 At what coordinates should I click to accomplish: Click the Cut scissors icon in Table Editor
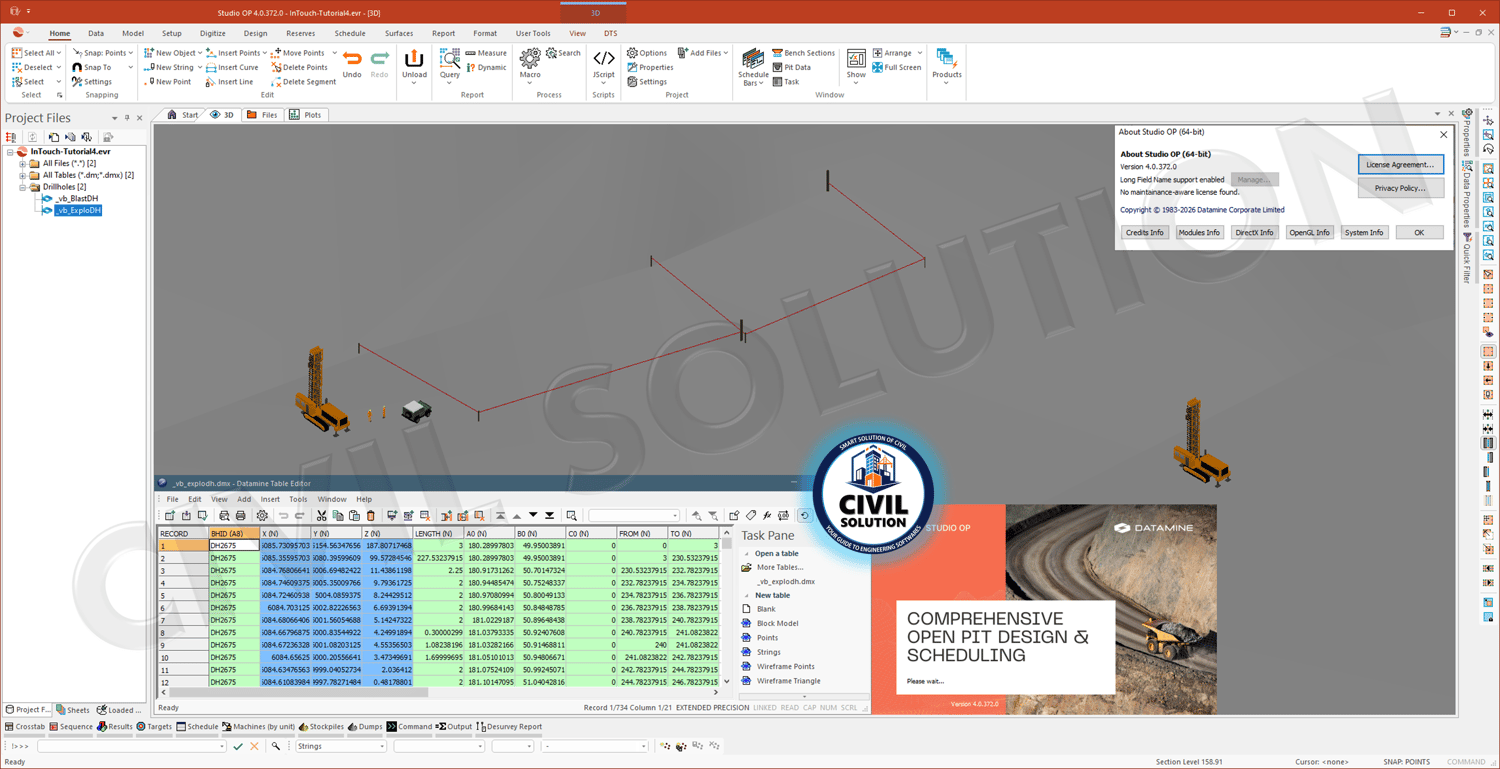(x=321, y=516)
